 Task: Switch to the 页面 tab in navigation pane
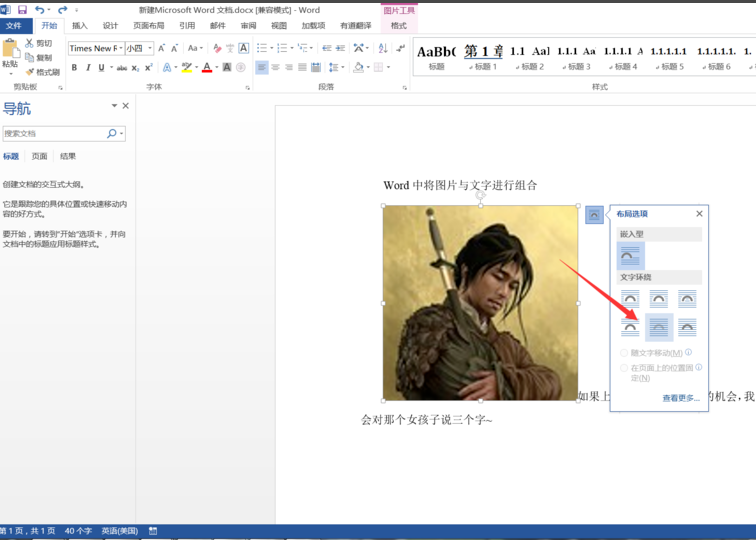click(39, 157)
